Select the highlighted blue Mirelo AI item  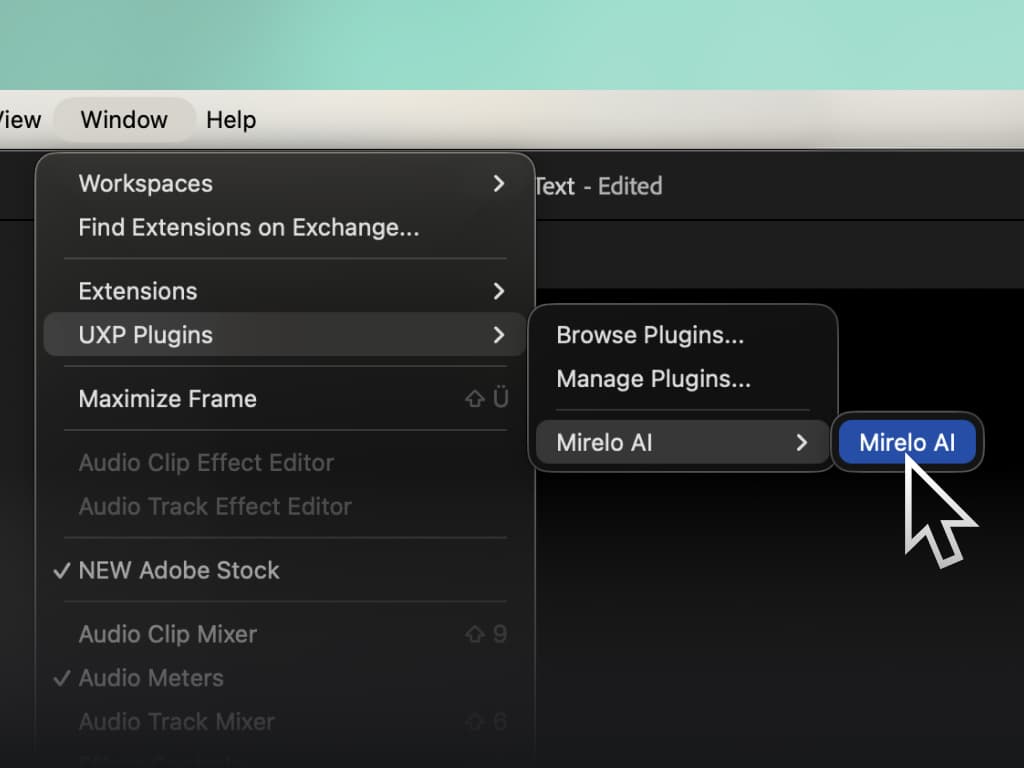(907, 442)
